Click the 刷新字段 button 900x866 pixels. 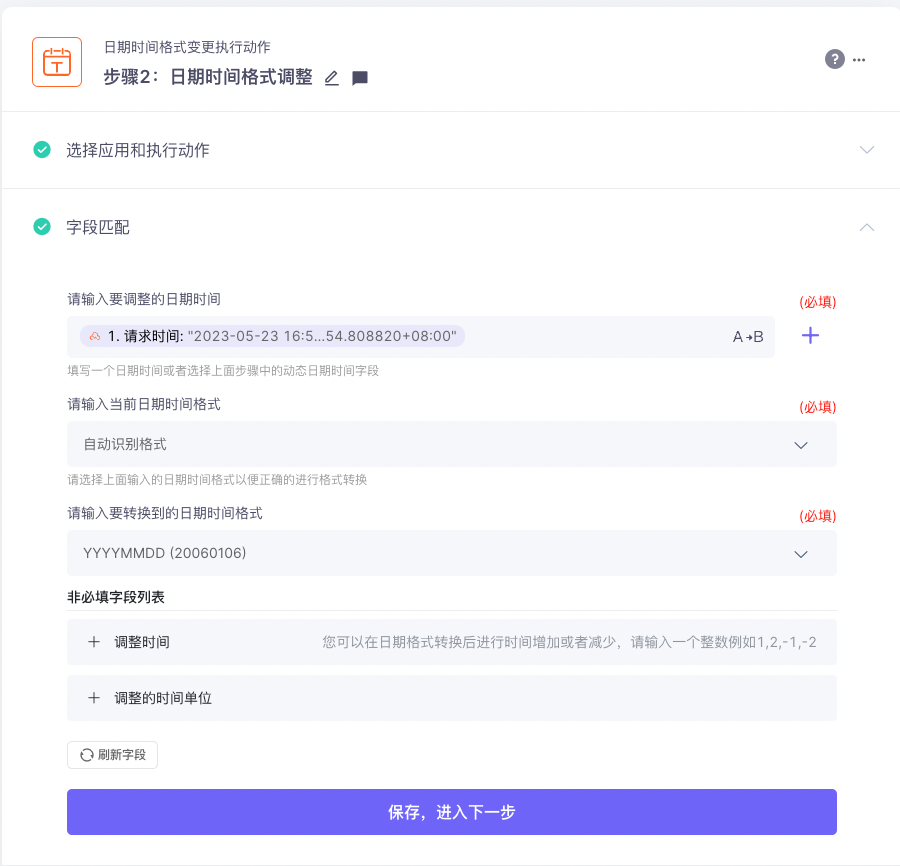(112, 755)
